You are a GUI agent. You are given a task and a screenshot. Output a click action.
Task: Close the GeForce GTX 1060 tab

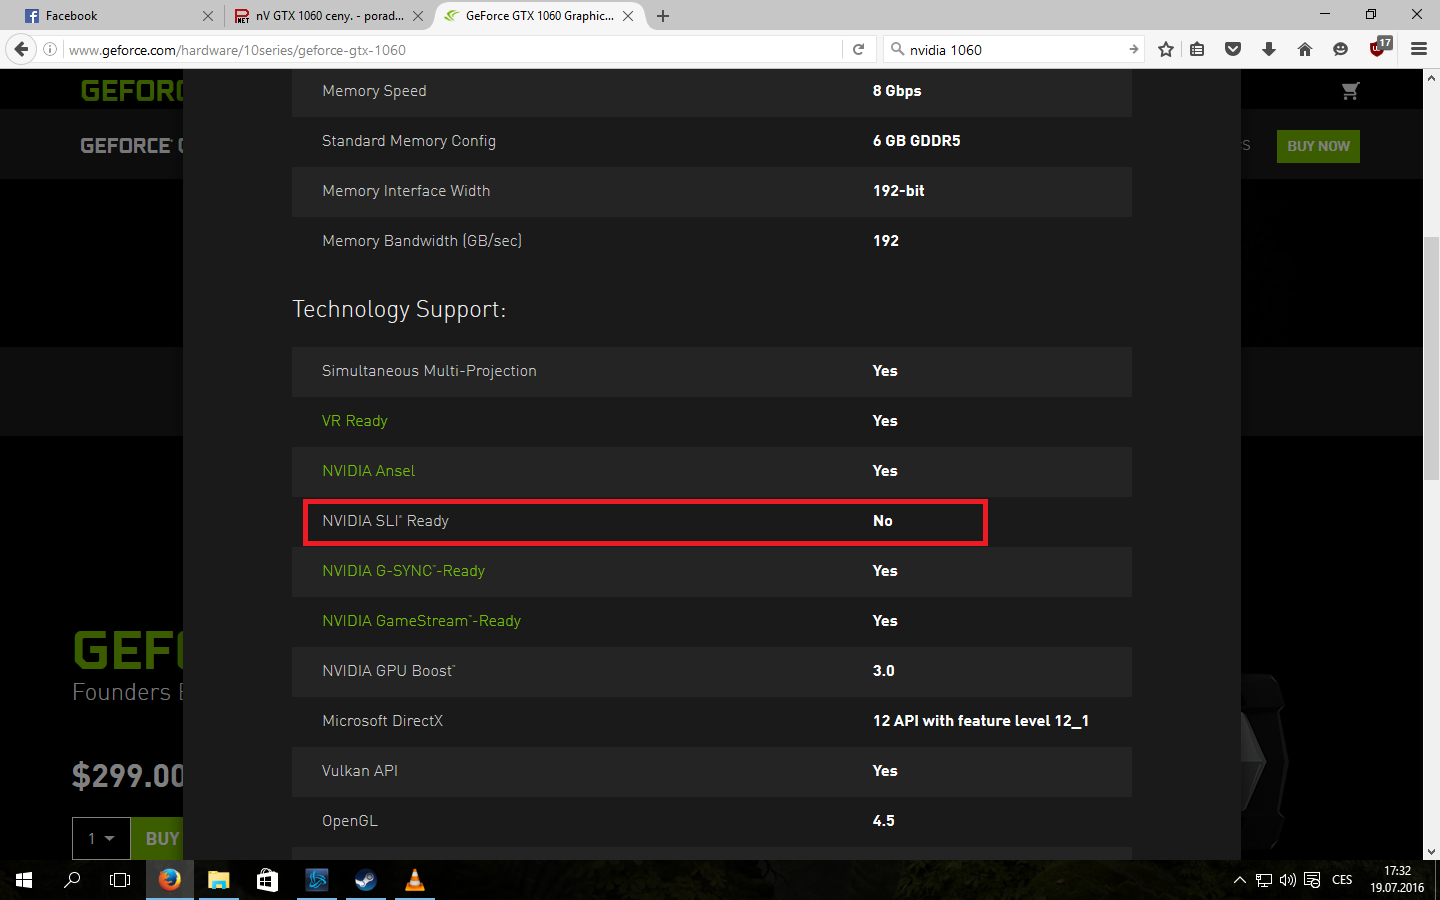point(628,16)
